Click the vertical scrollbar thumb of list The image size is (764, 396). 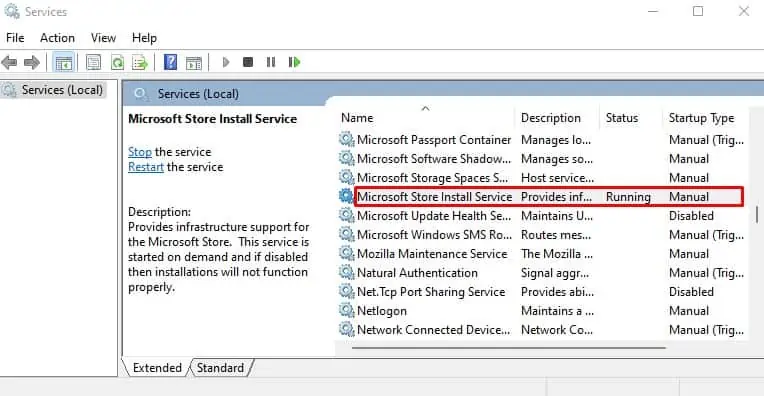point(757,214)
